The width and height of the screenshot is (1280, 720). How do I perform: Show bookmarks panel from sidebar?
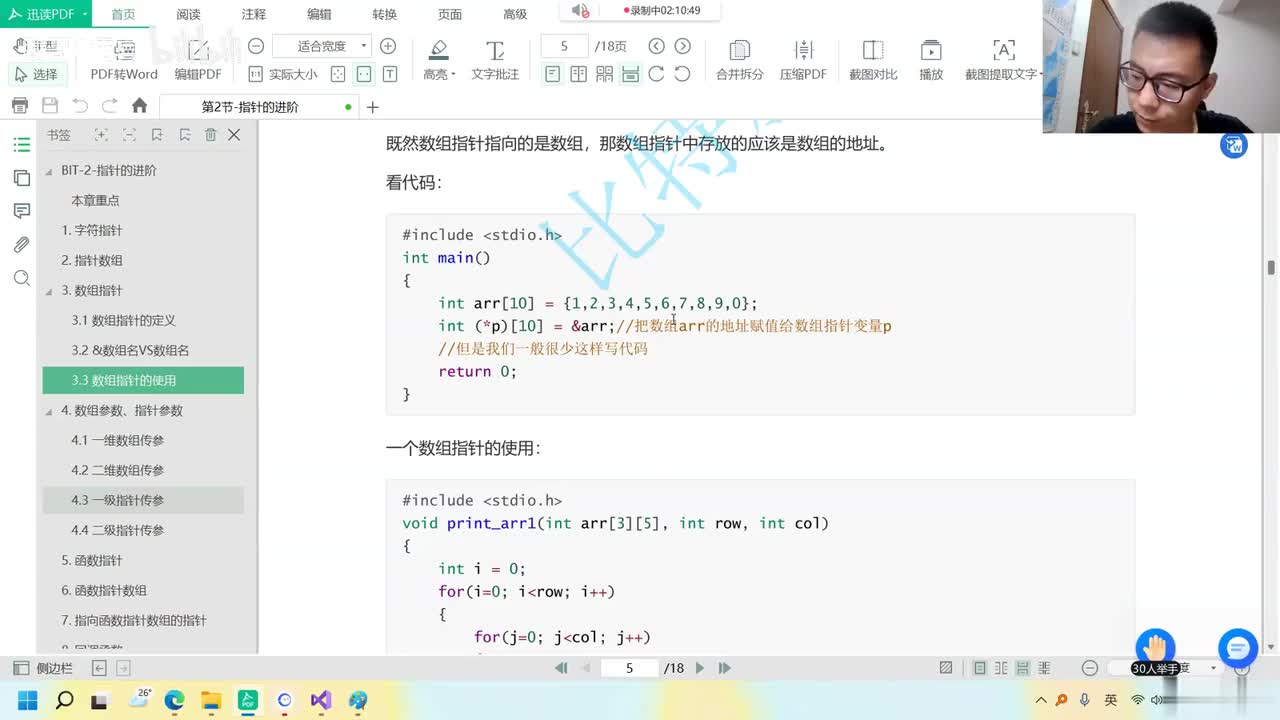pyautogui.click(x=22, y=145)
